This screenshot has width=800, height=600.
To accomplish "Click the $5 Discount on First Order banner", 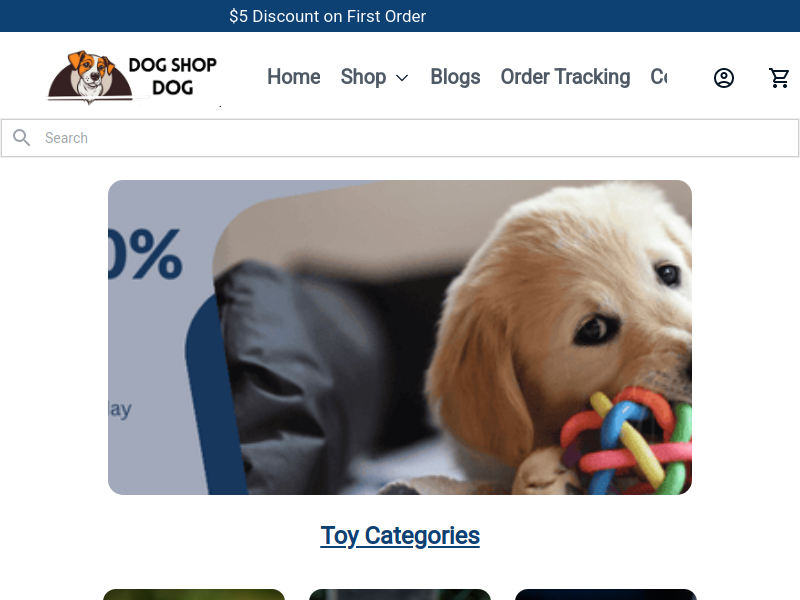I will tap(328, 16).
